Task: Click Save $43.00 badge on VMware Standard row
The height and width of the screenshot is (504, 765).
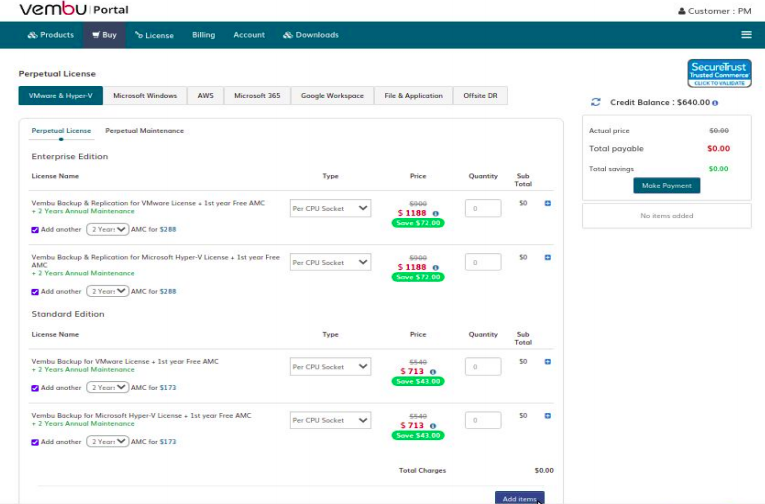Action: tap(418, 382)
